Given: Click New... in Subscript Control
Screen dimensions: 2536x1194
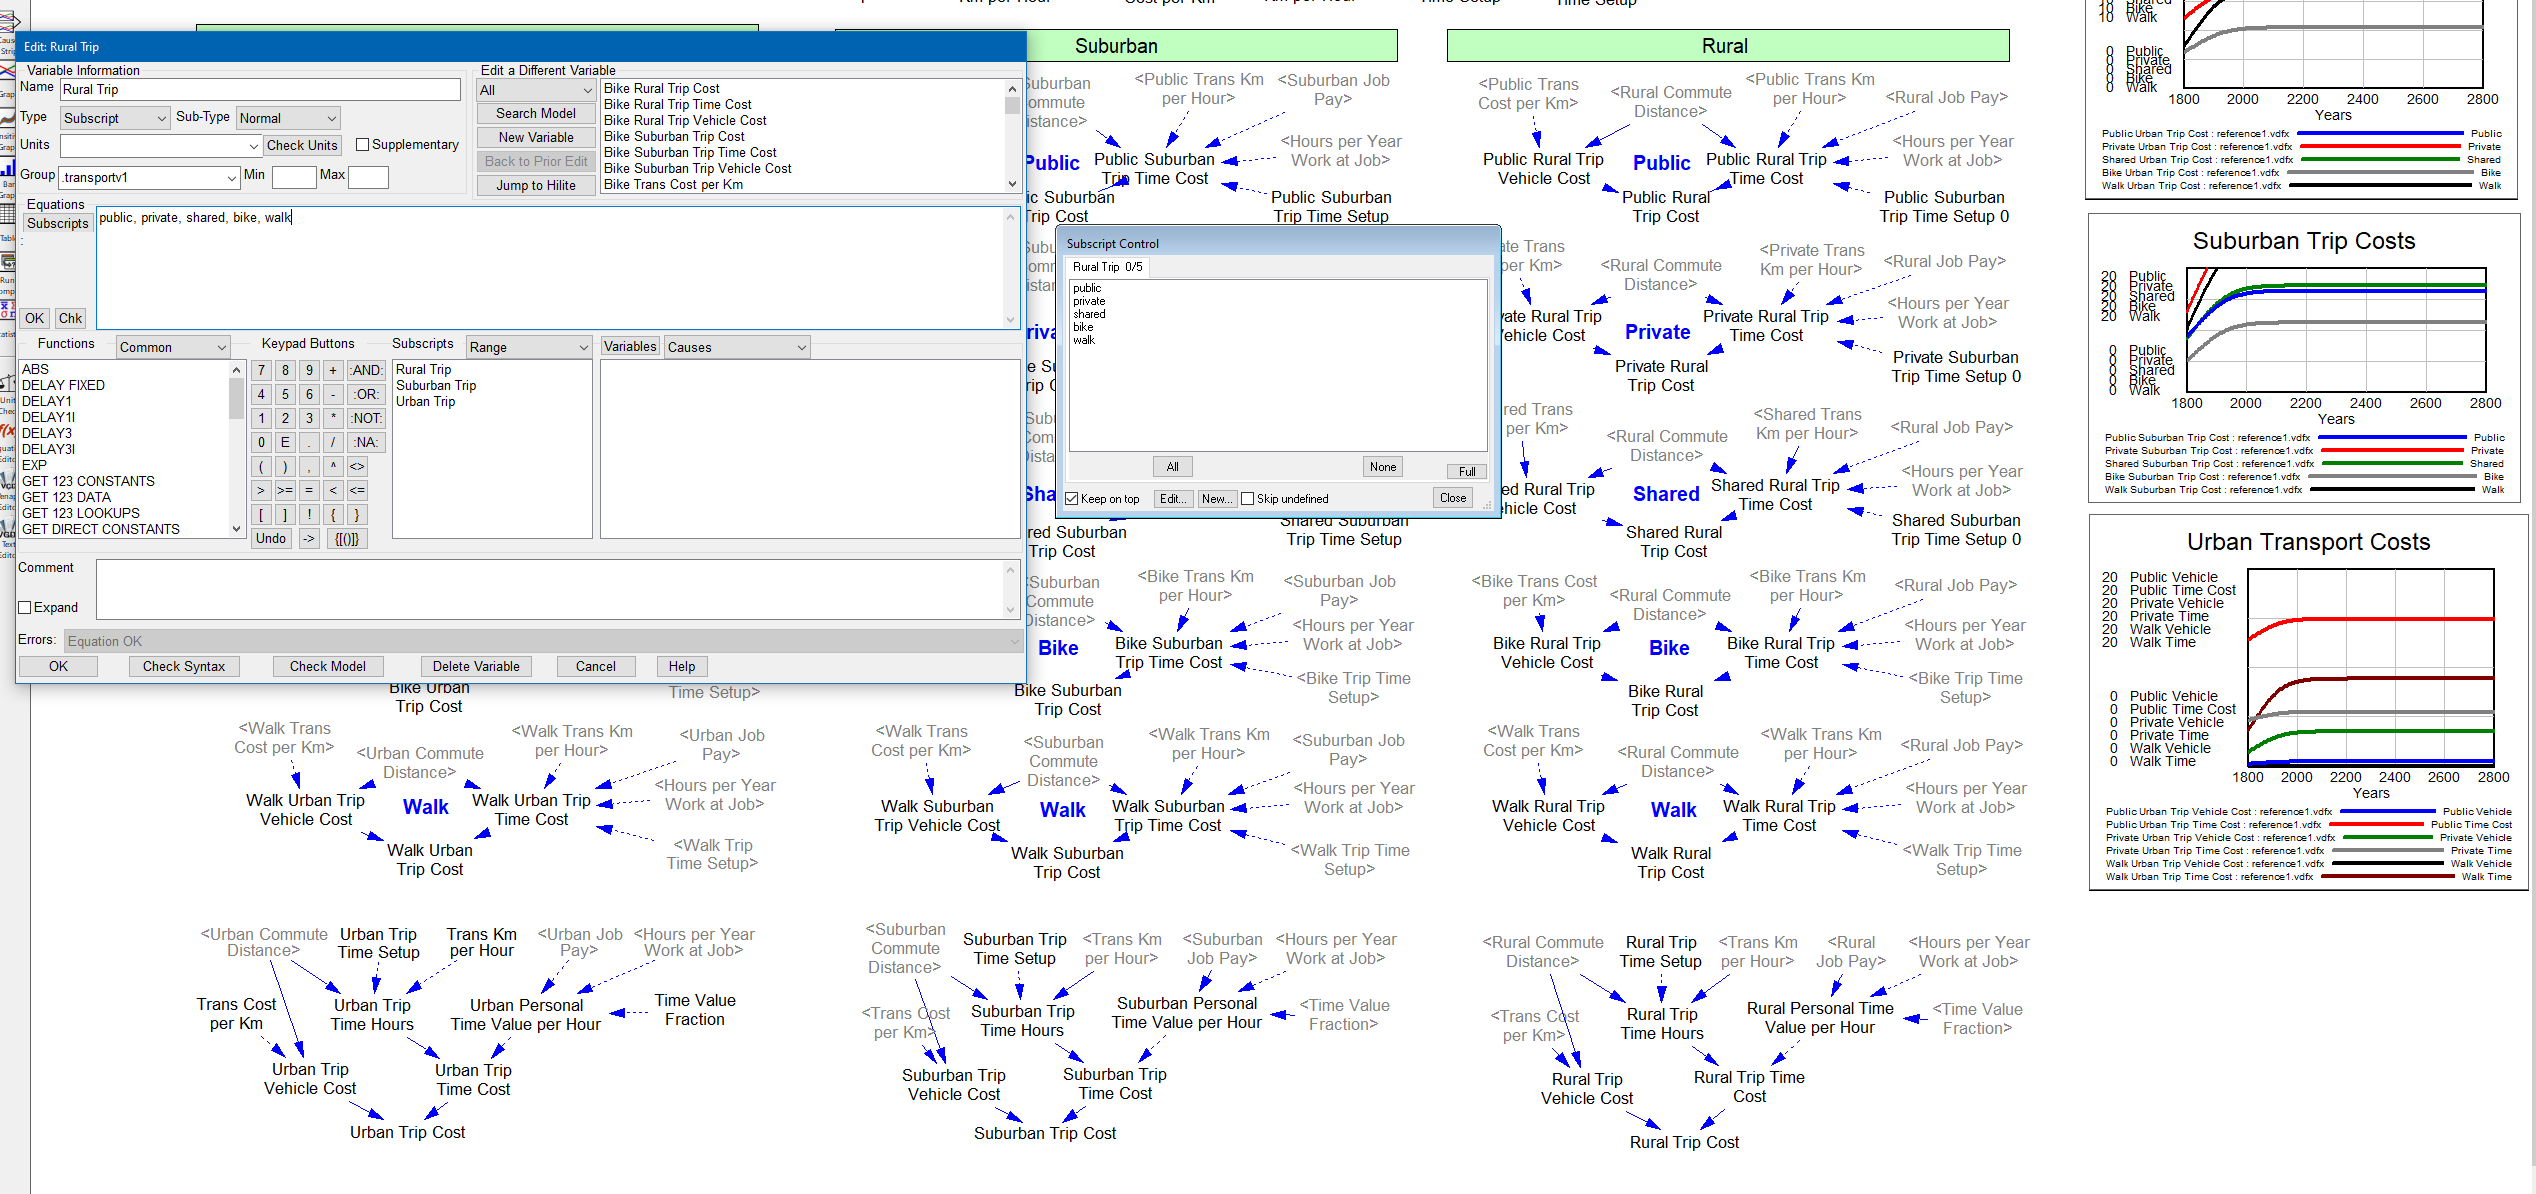Looking at the screenshot, I should 1216,499.
